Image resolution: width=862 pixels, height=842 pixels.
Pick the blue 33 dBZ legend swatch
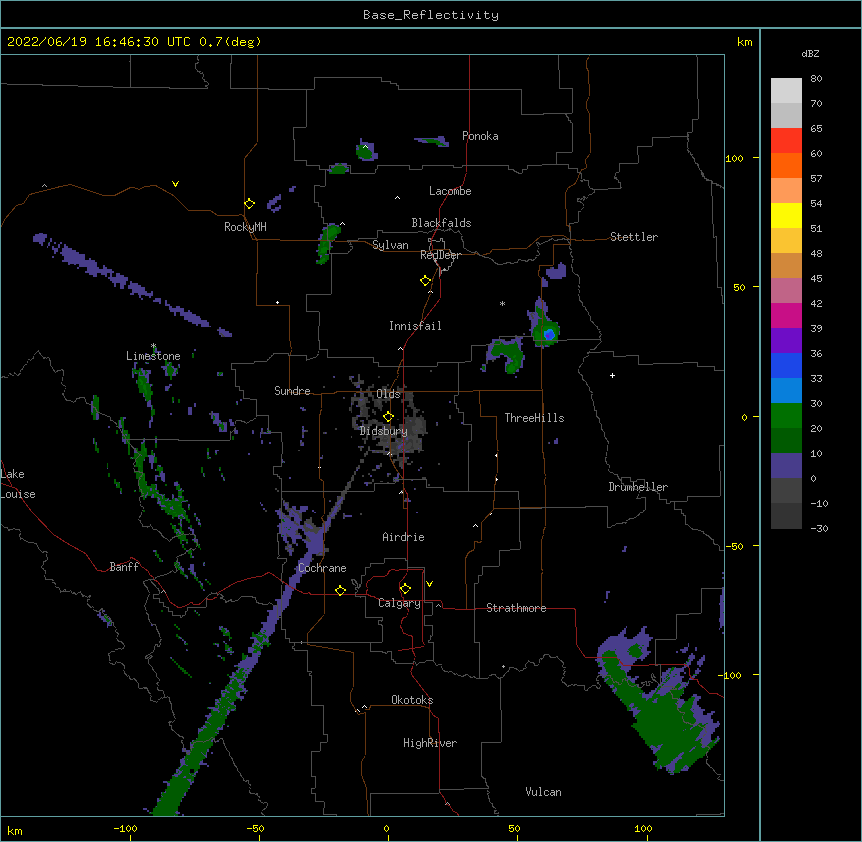[786, 365]
